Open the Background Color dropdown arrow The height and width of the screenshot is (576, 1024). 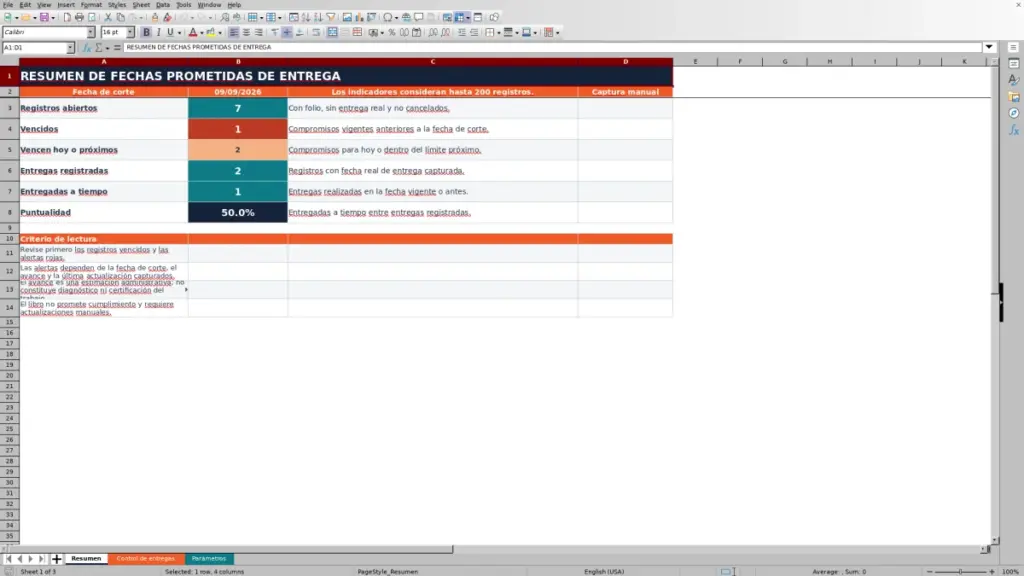[x=220, y=33]
